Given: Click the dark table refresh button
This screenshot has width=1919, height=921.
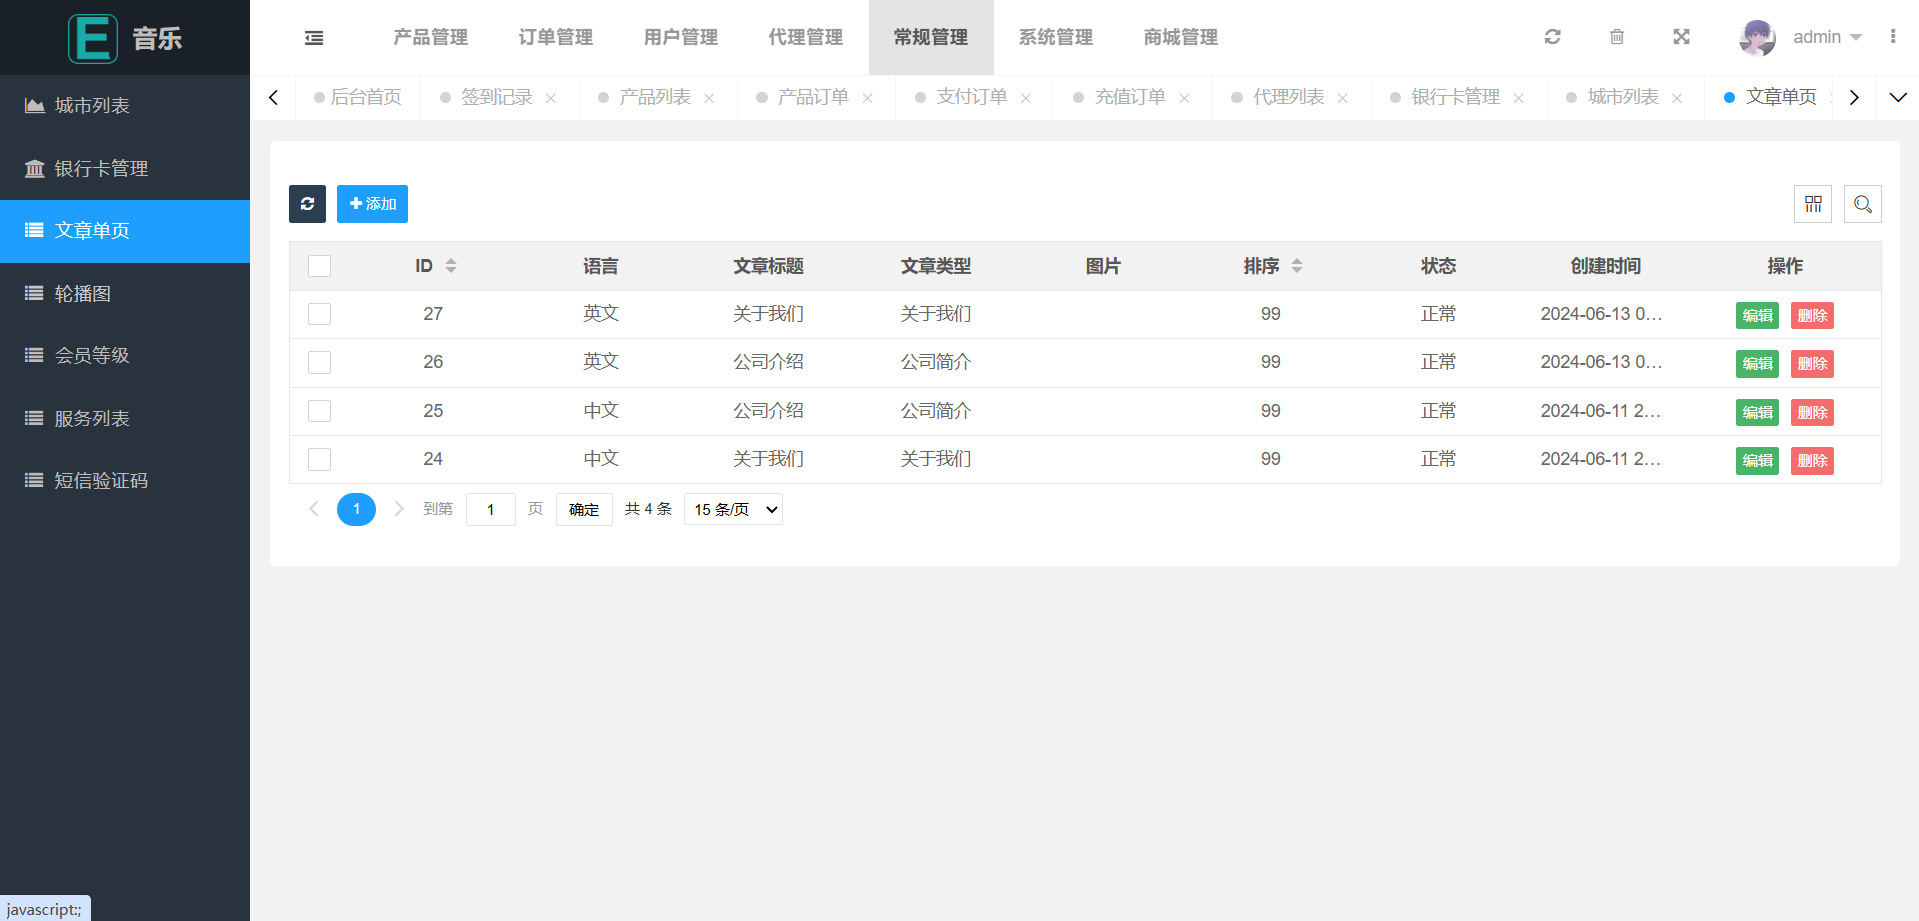Looking at the screenshot, I should click(x=307, y=204).
